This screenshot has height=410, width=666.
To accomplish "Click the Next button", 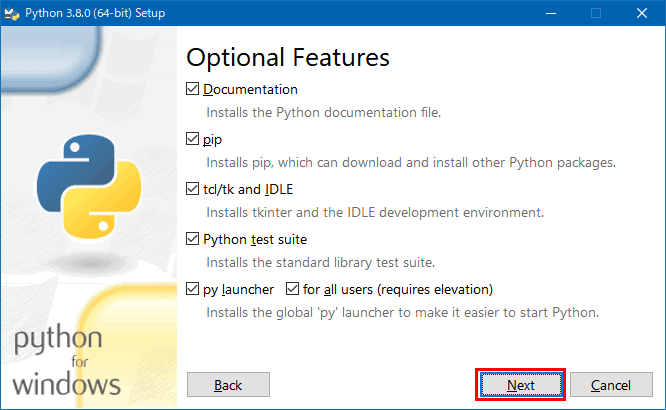I will pyautogui.click(x=521, y=385).
